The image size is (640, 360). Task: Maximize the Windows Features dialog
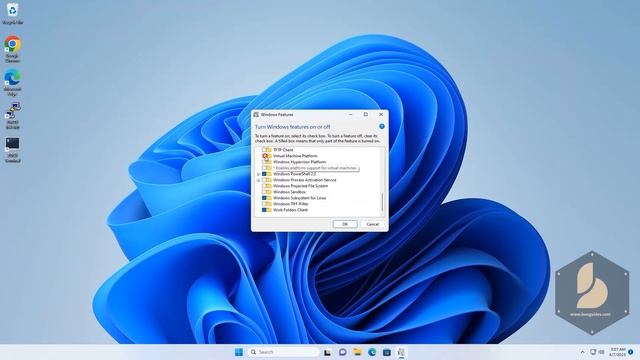pyautogui.click(x=366, y=115)
